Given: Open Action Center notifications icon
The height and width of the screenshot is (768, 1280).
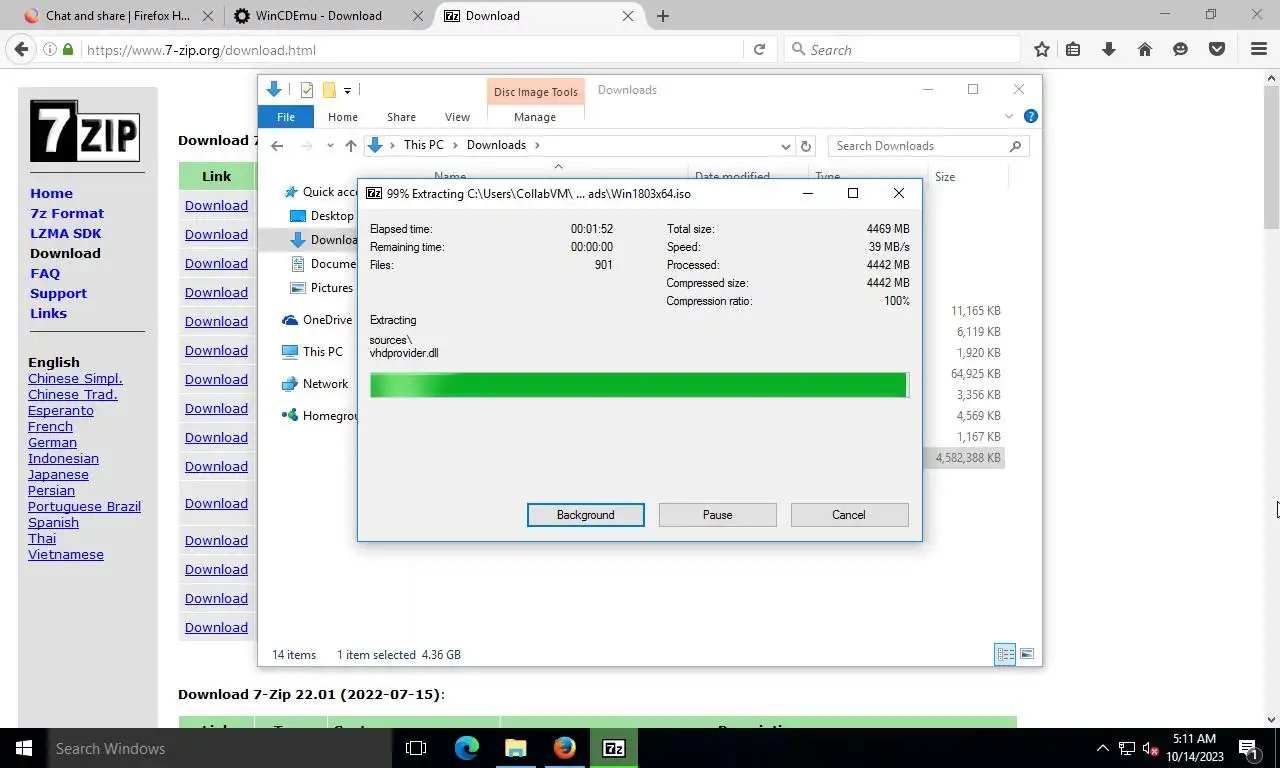Looking at the screenshot, I should tap(1247, 748).
